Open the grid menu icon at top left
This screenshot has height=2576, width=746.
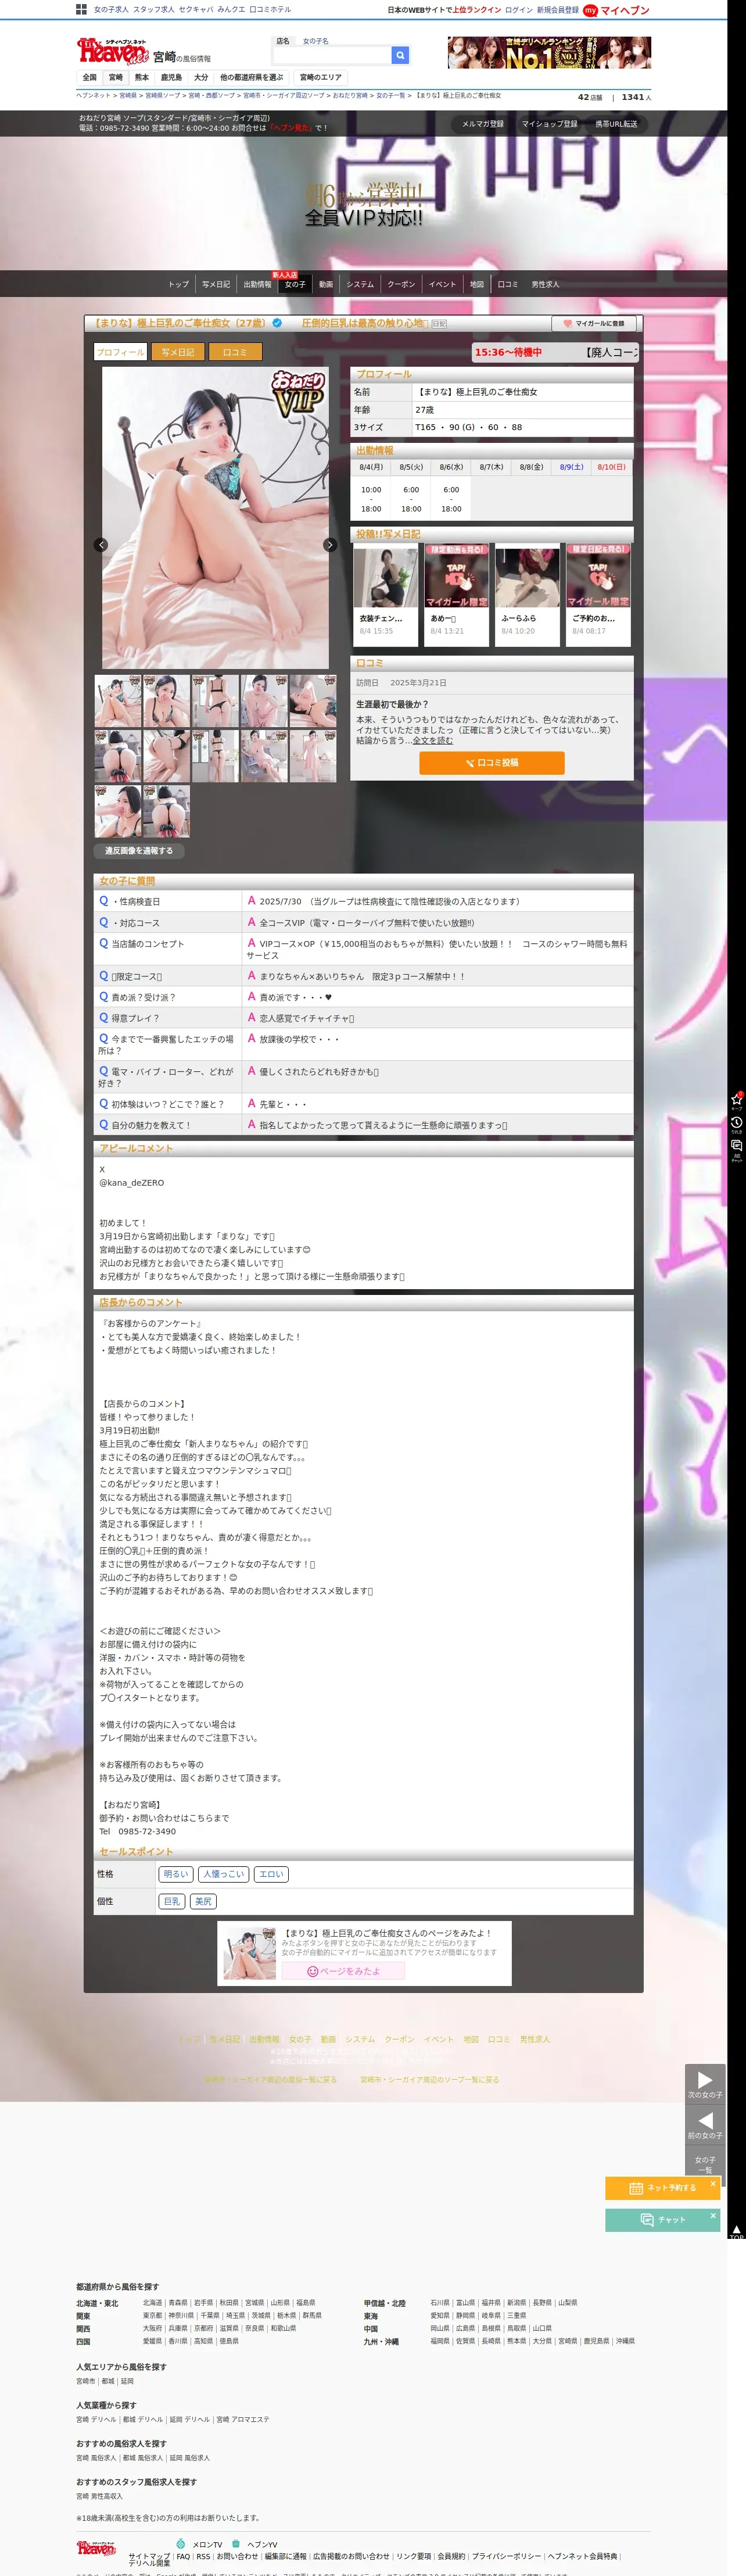coord(81,9)
